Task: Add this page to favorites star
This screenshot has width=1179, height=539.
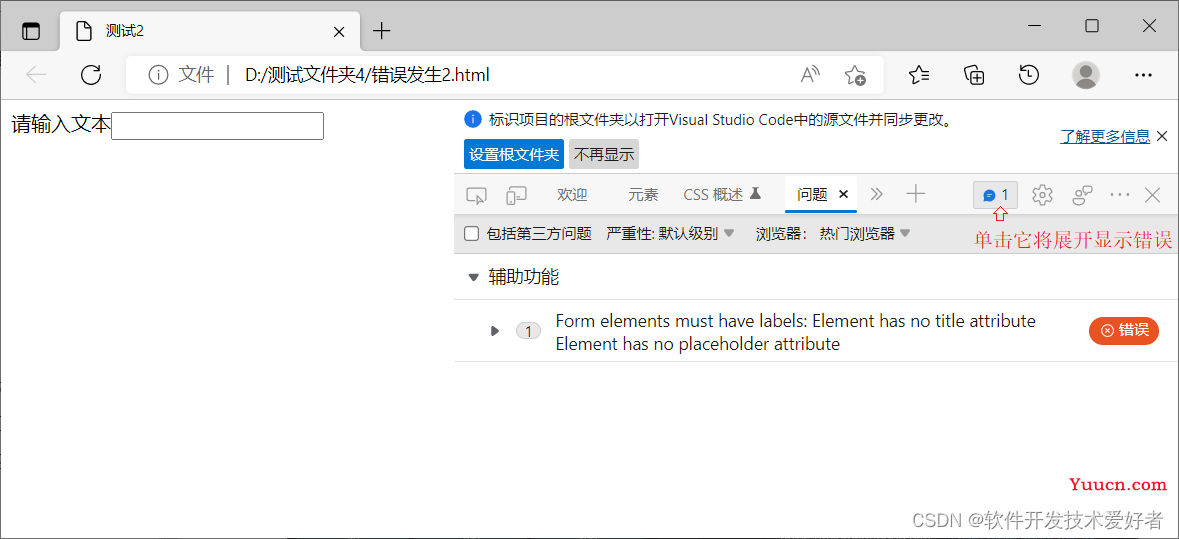Action: pyautogui.click(x=855, y=74)
